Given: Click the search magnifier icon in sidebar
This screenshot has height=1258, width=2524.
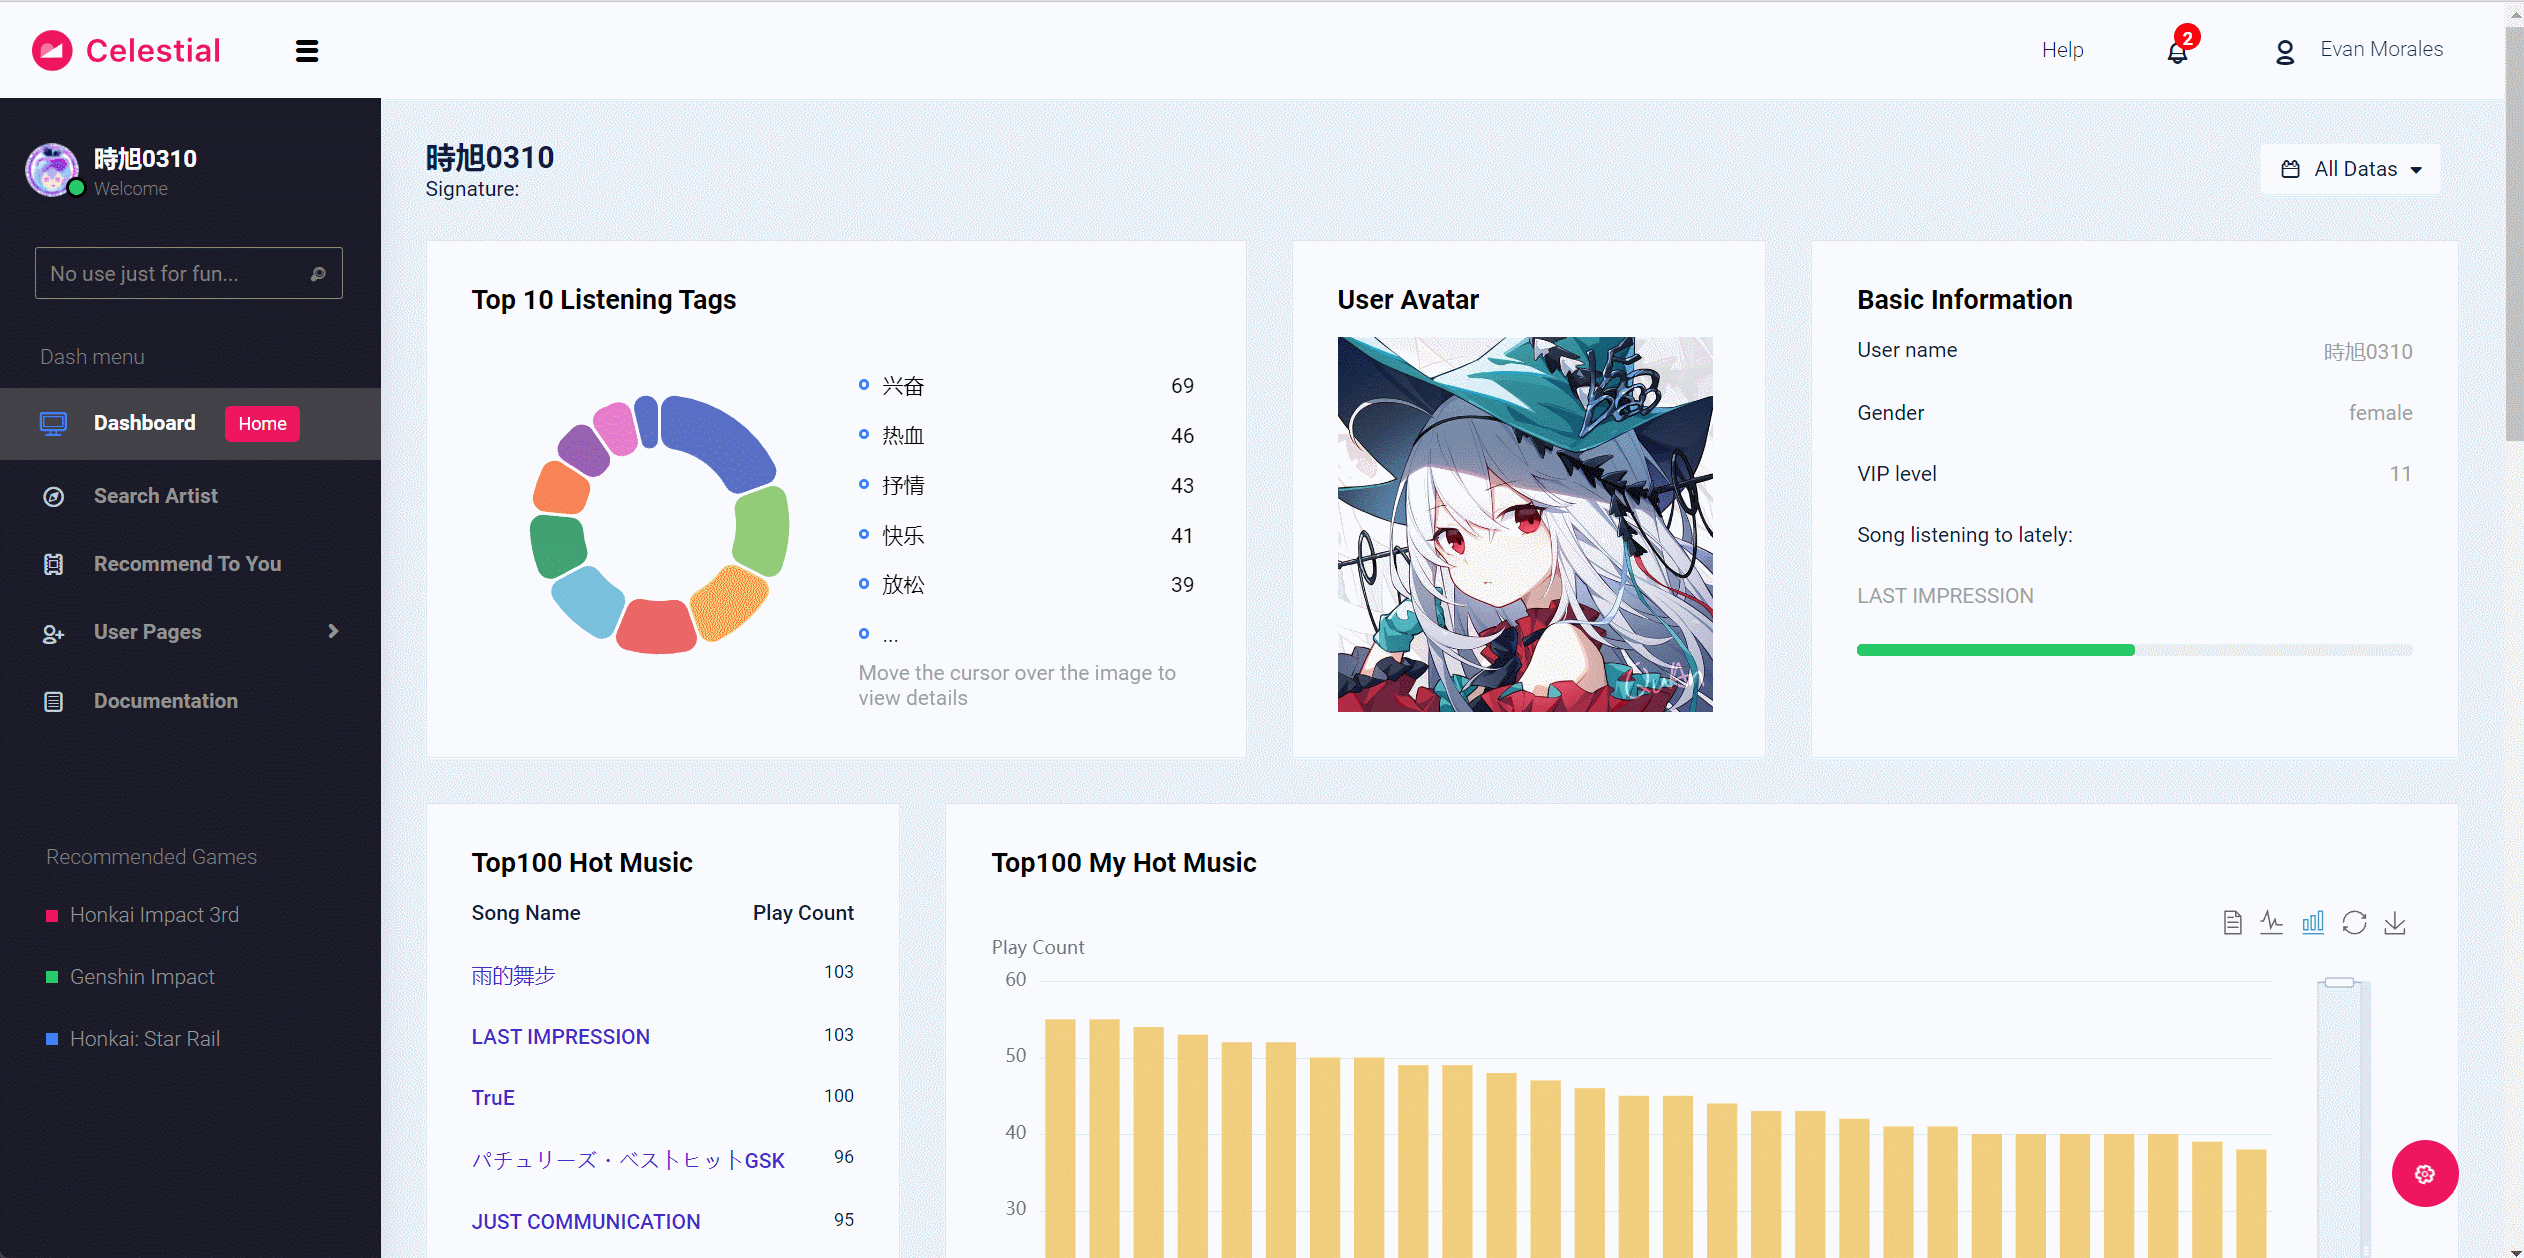Looking at the screenshot, I should (318, 274).
